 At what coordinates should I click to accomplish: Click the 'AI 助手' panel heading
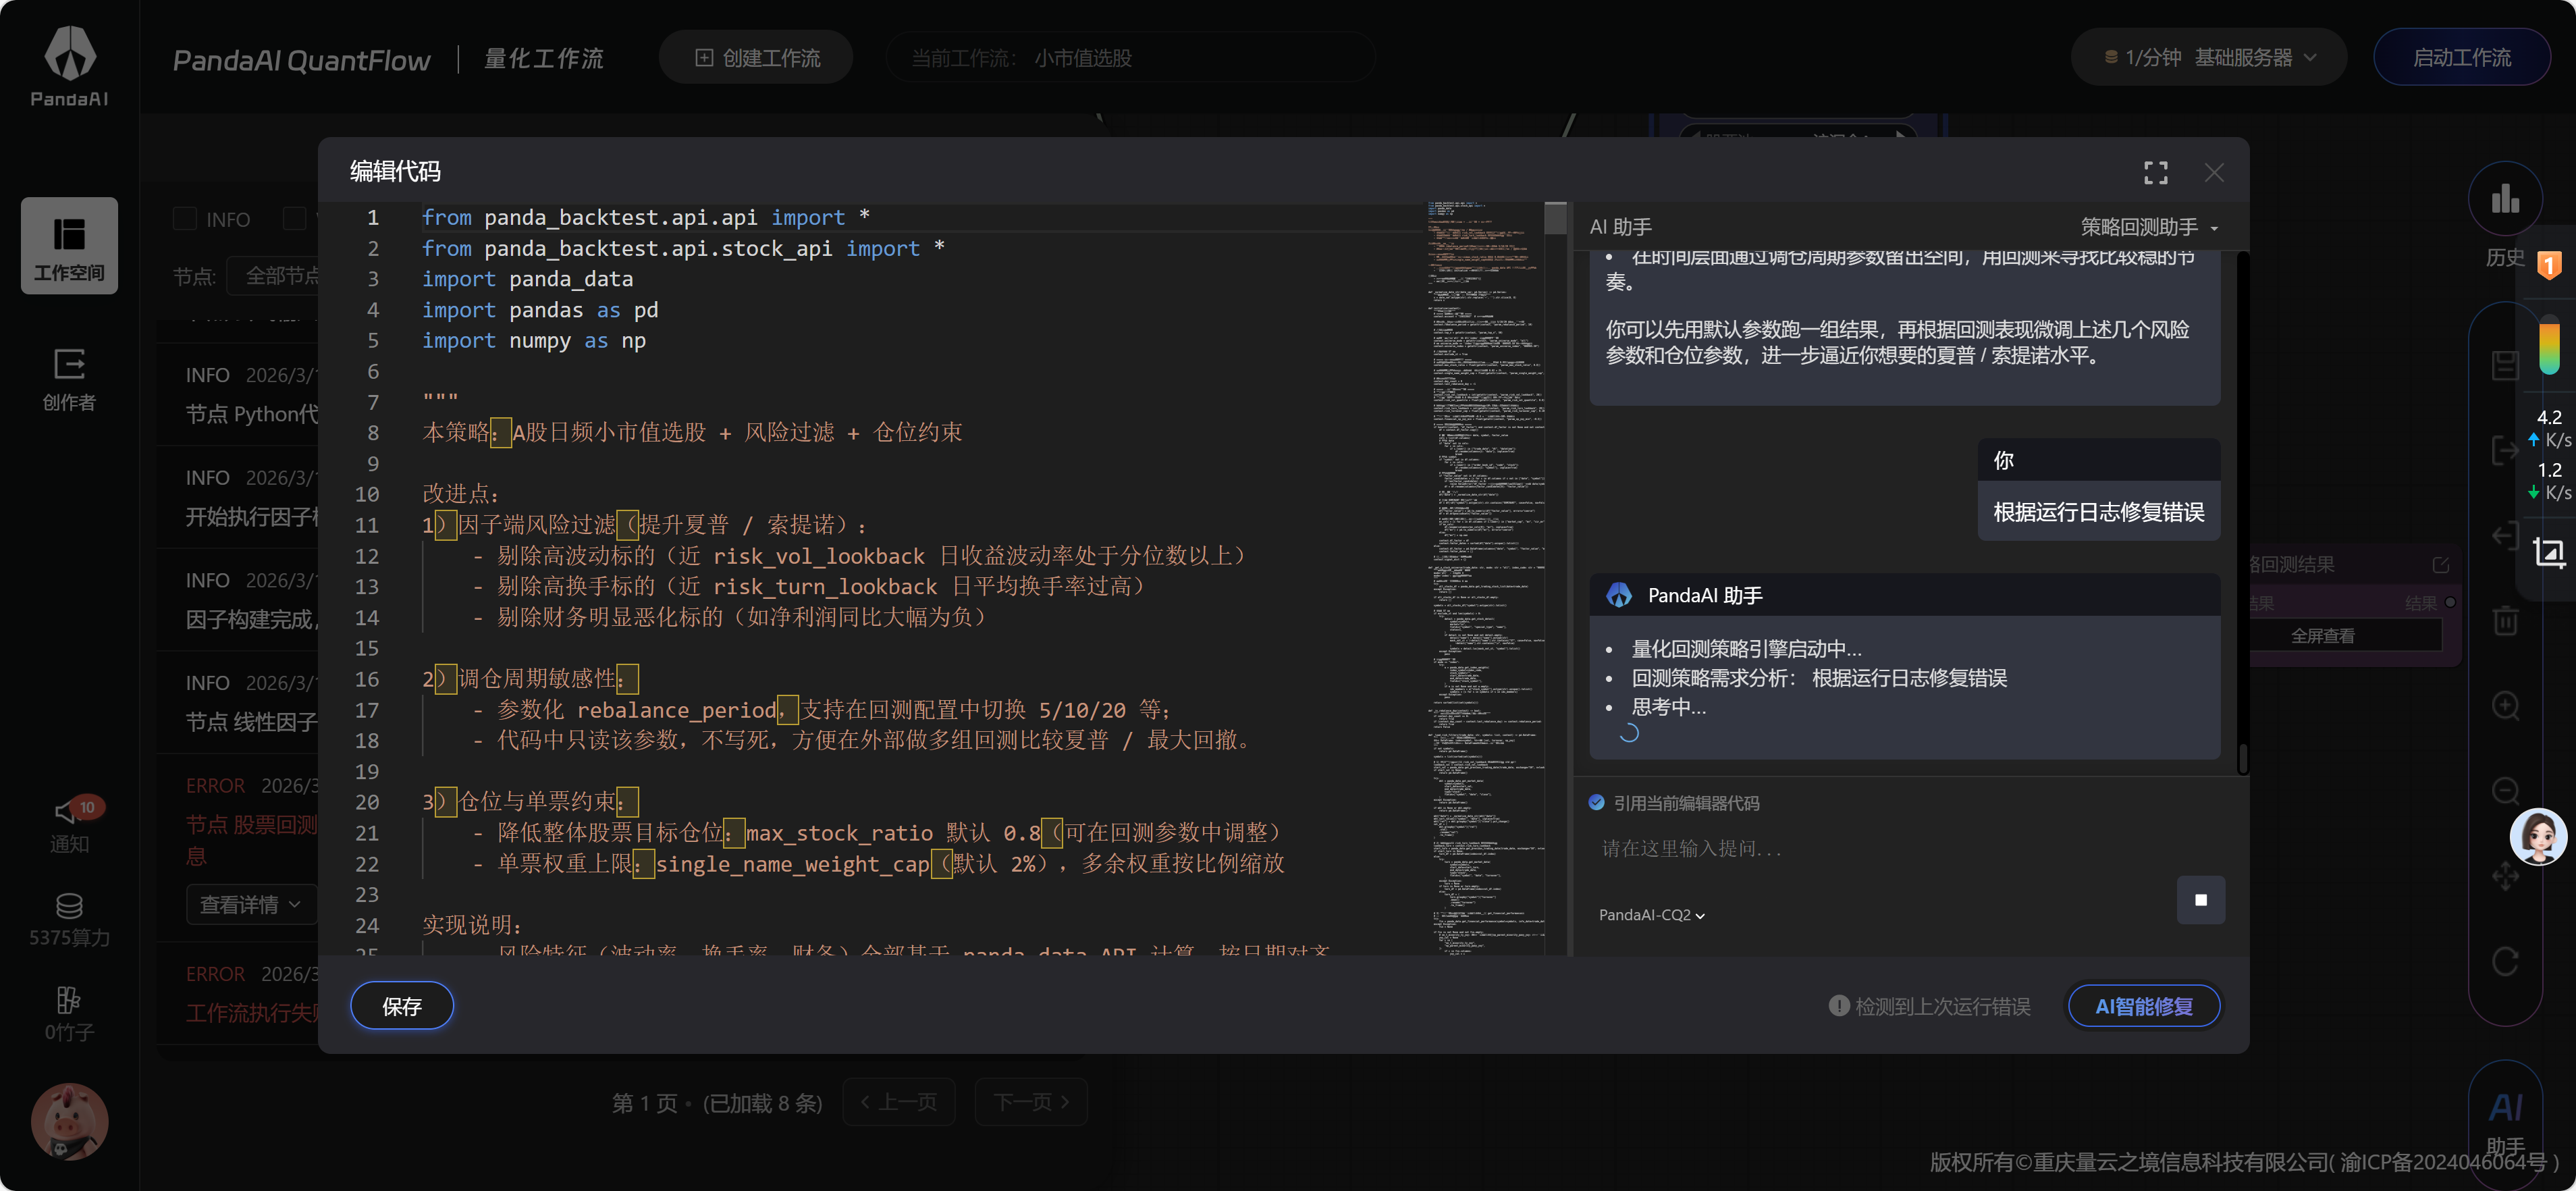click(1620, 227)
